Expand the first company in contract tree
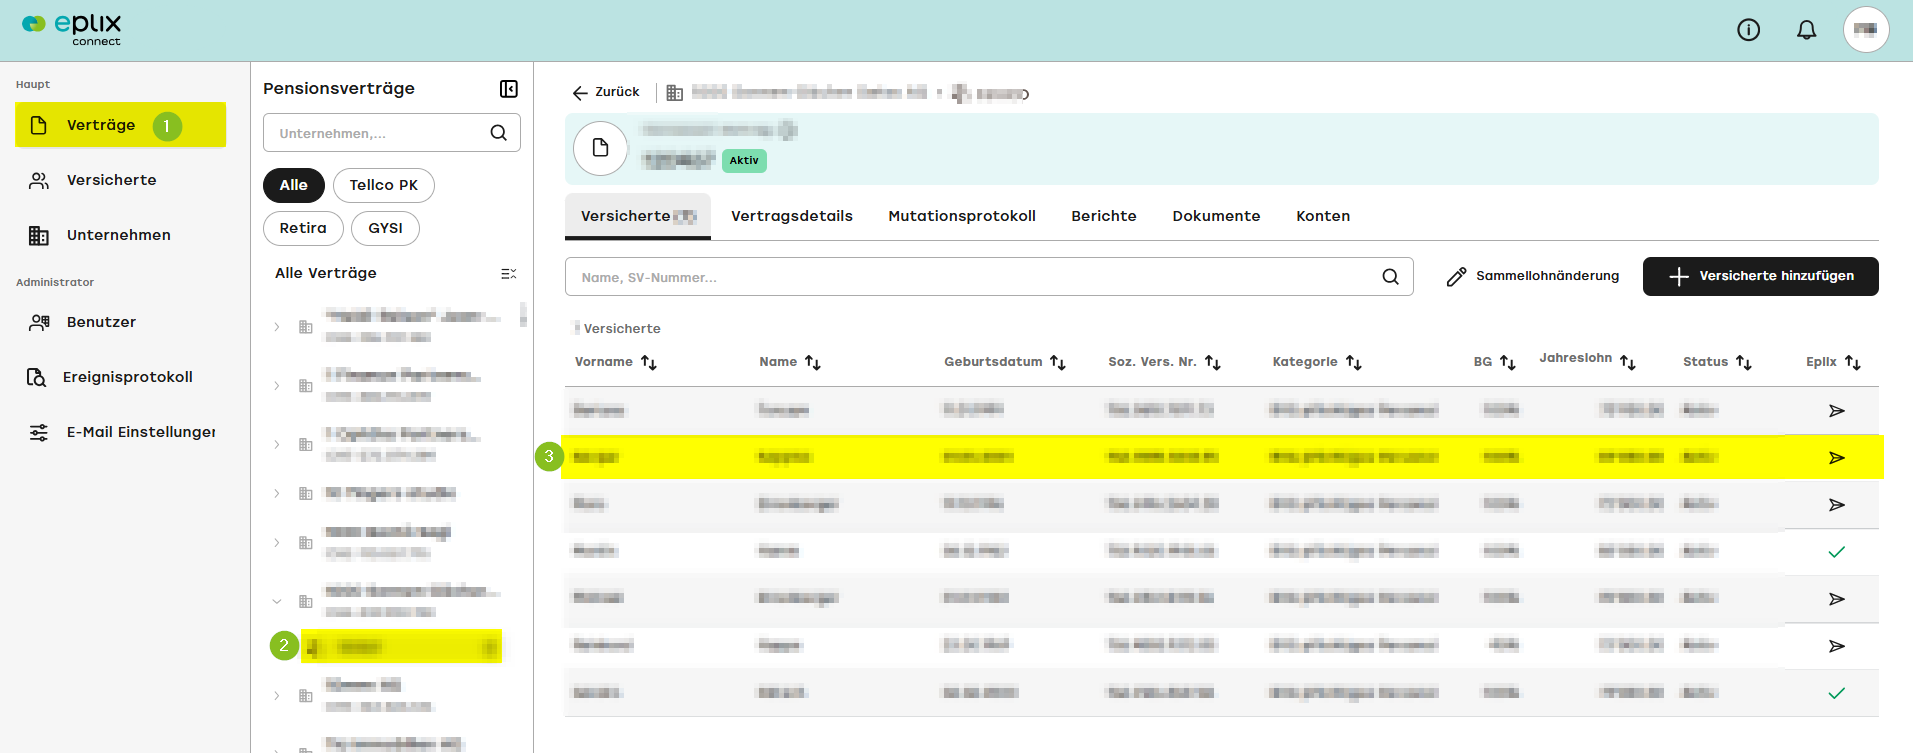The height and width of the screenshot is (753, 1913). point(277,327)
